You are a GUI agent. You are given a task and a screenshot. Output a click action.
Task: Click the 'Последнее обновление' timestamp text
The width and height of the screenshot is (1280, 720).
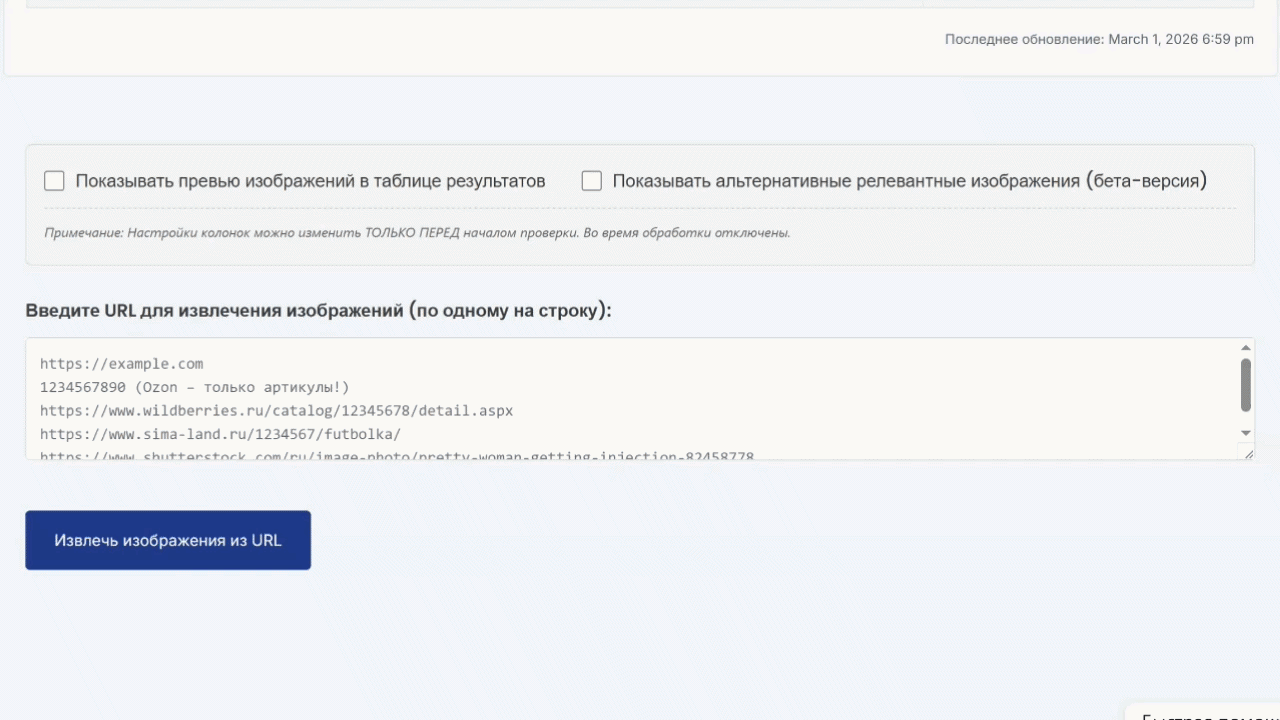pos(1099,40)
